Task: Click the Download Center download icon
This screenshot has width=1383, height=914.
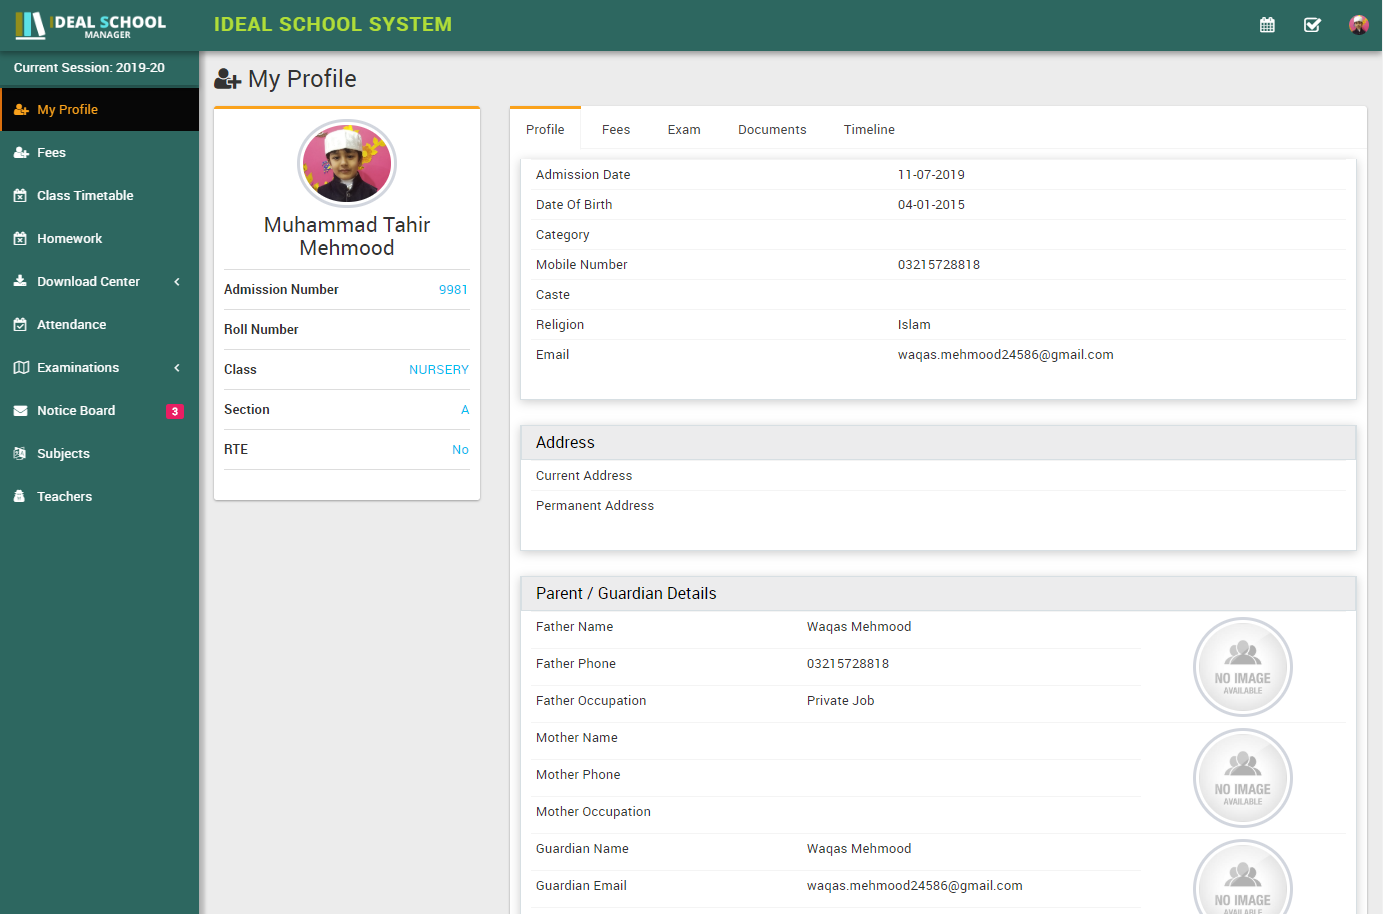Action: pos(20,282)
